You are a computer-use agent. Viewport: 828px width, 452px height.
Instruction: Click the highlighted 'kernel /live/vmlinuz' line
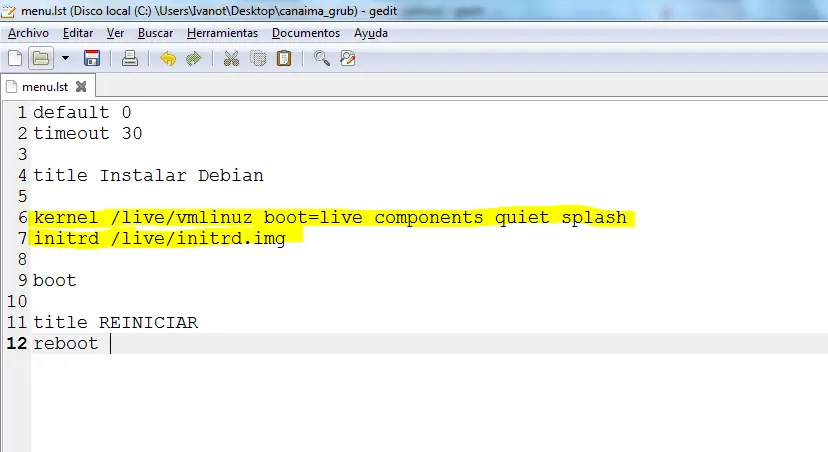330,218
